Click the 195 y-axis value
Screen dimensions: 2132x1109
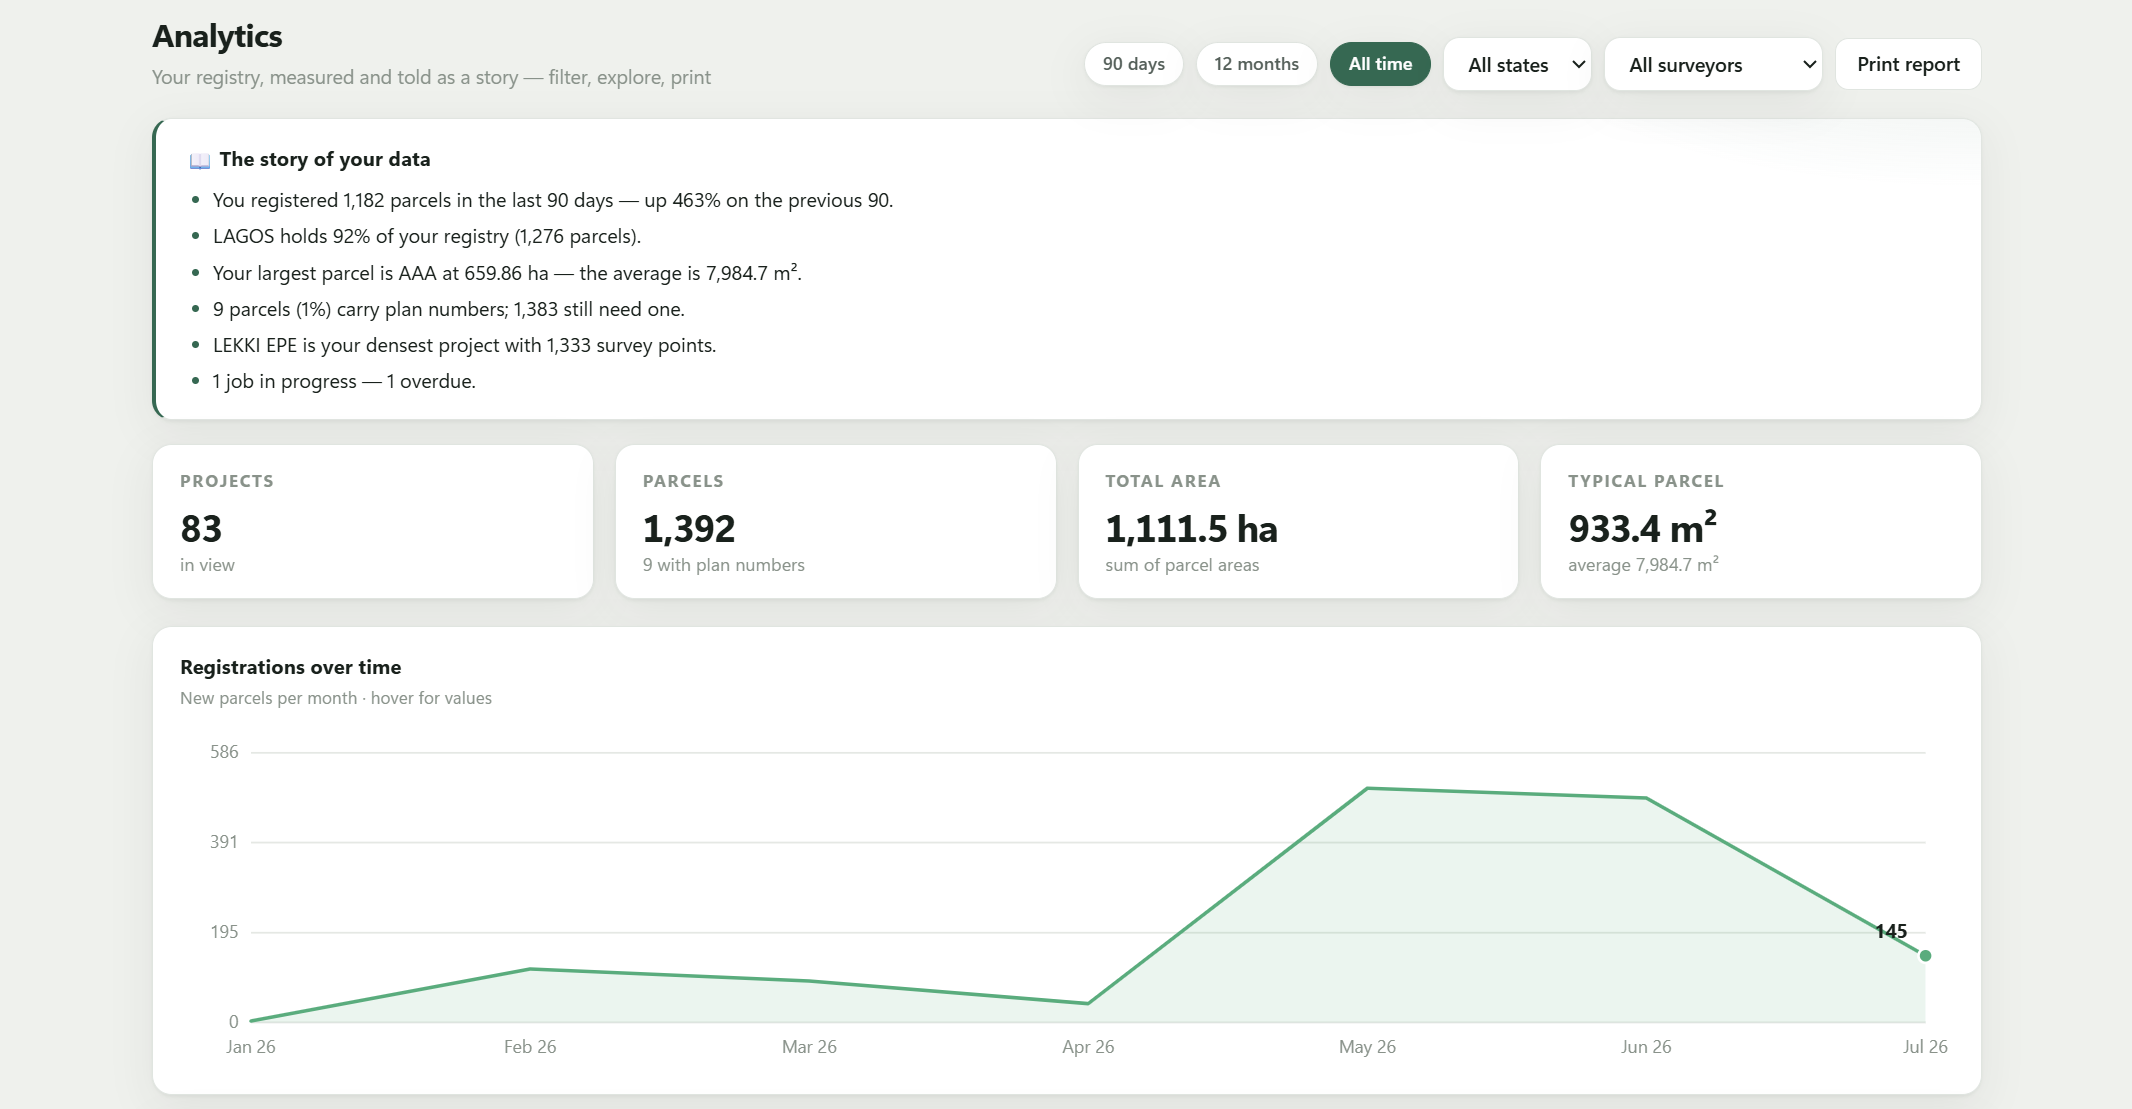pos(224,932)
